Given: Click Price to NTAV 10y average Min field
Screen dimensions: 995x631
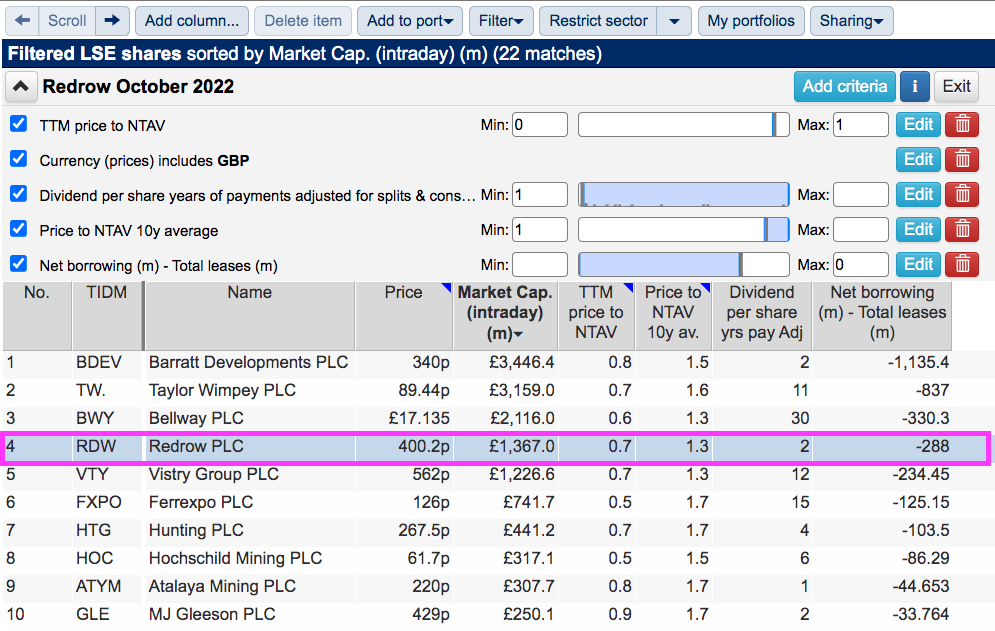Looking at the screenshot, I should (539, 229).
